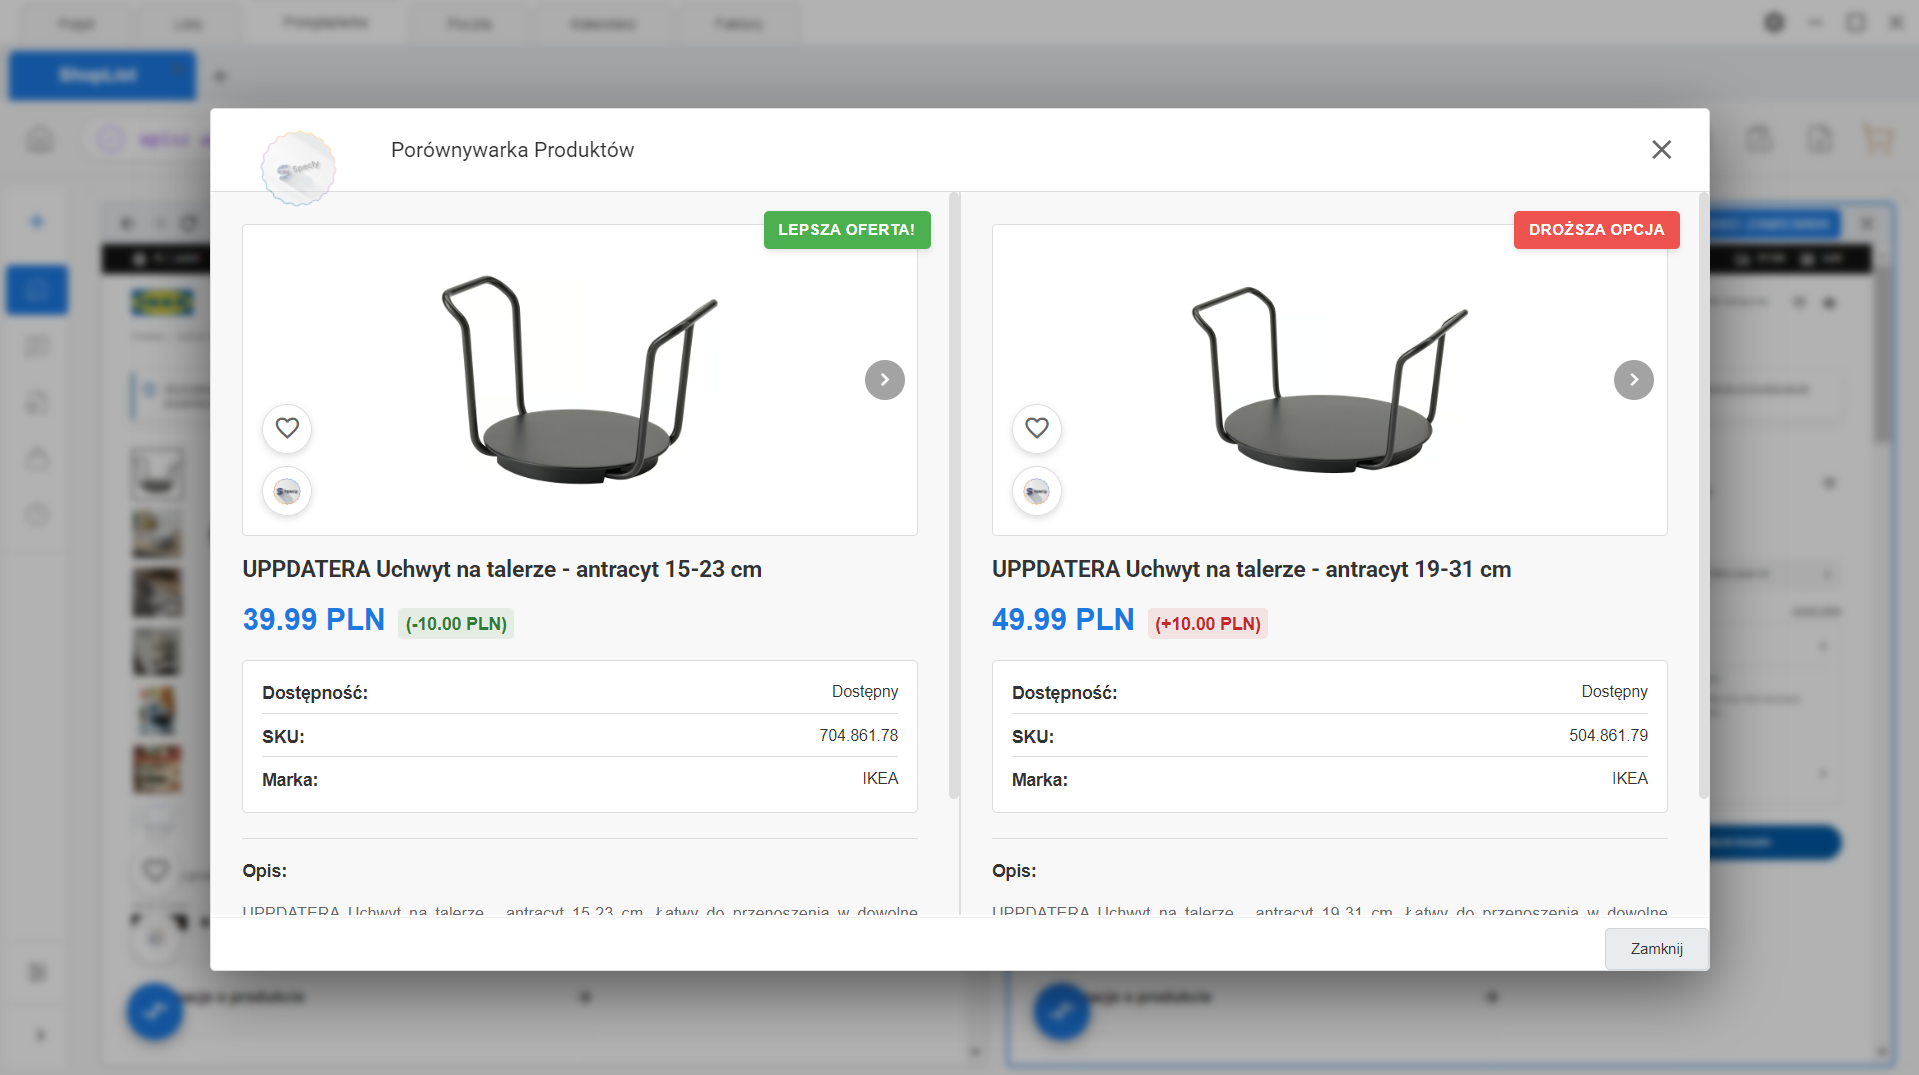Favorite the 19-31 cm plate holder
Image resolution: width=1919 pixels, height=1075 pixels.
click(1037, 428)
